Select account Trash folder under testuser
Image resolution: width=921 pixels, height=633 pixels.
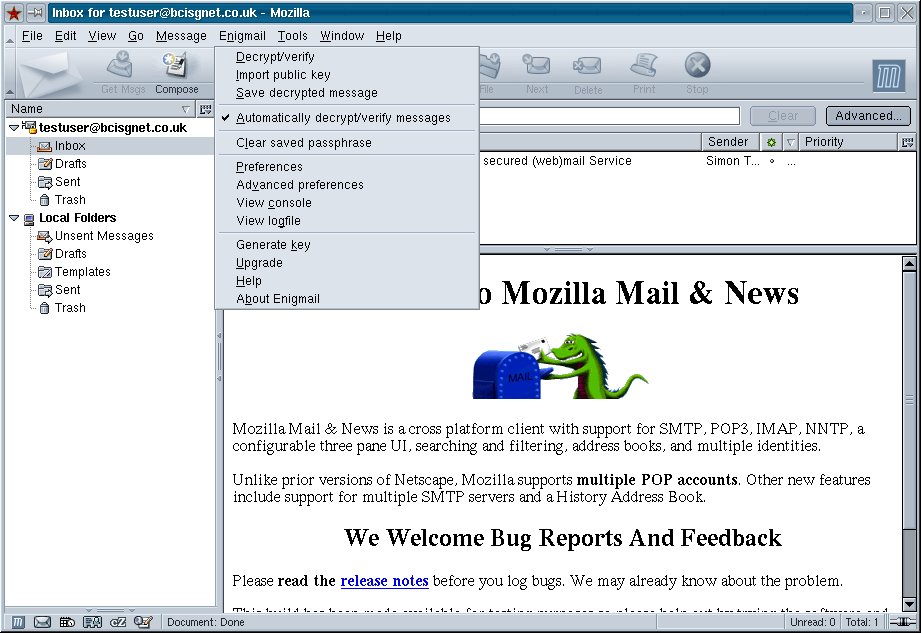(70, 200)
